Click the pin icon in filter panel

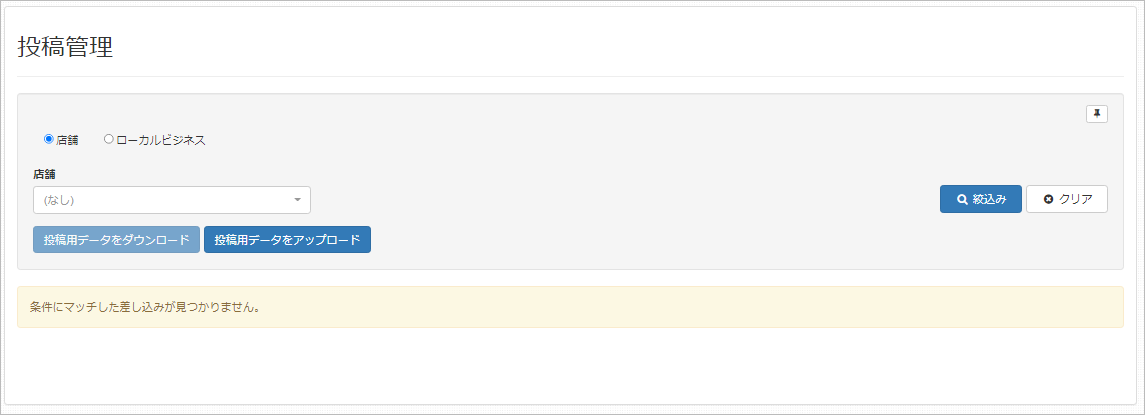(1097, 114)
